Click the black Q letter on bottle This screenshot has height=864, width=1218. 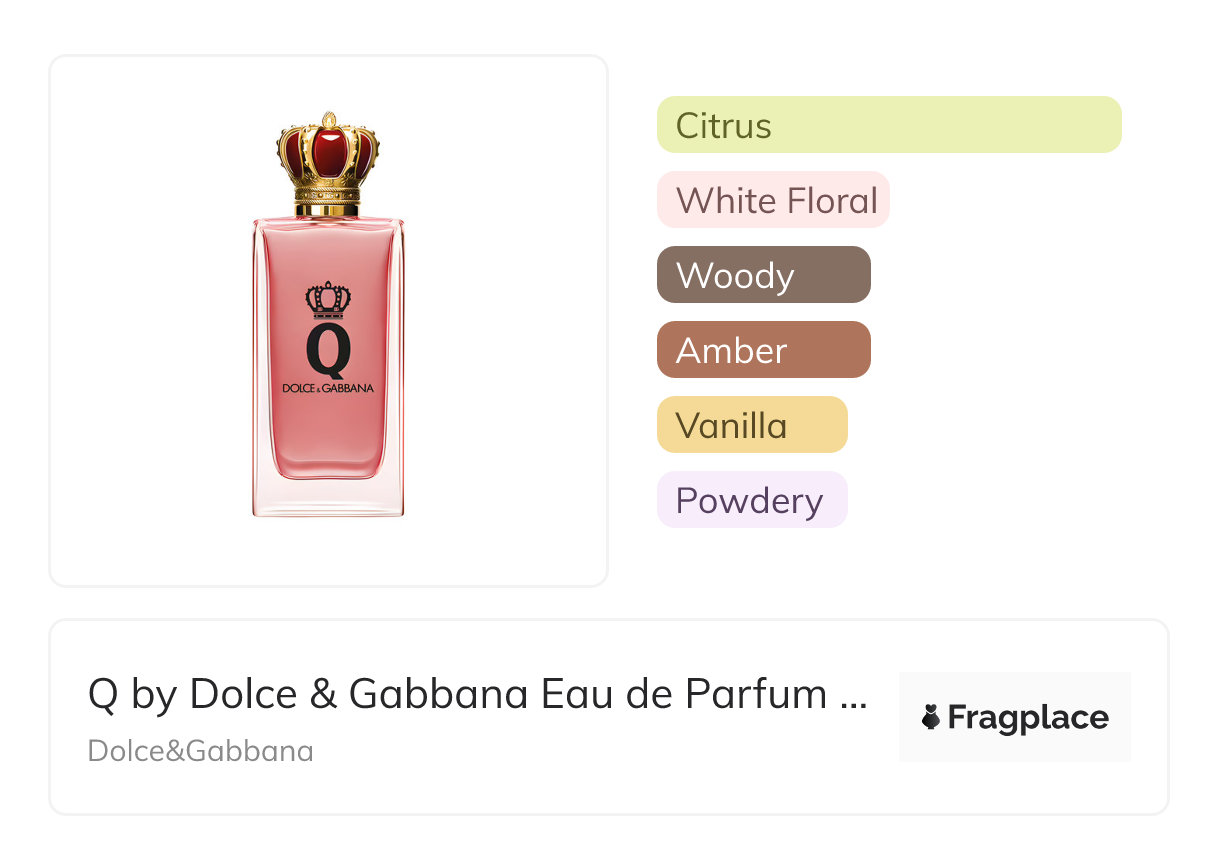328,349
